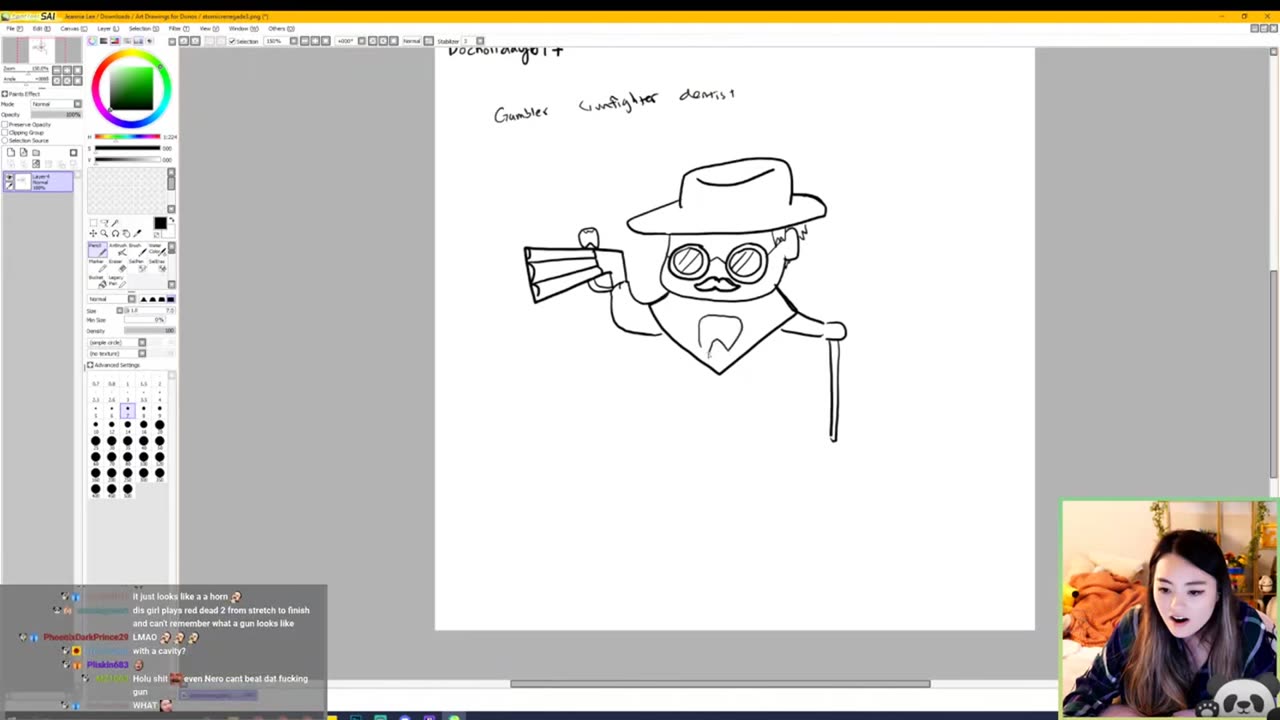Open the Layer menu

108,28
